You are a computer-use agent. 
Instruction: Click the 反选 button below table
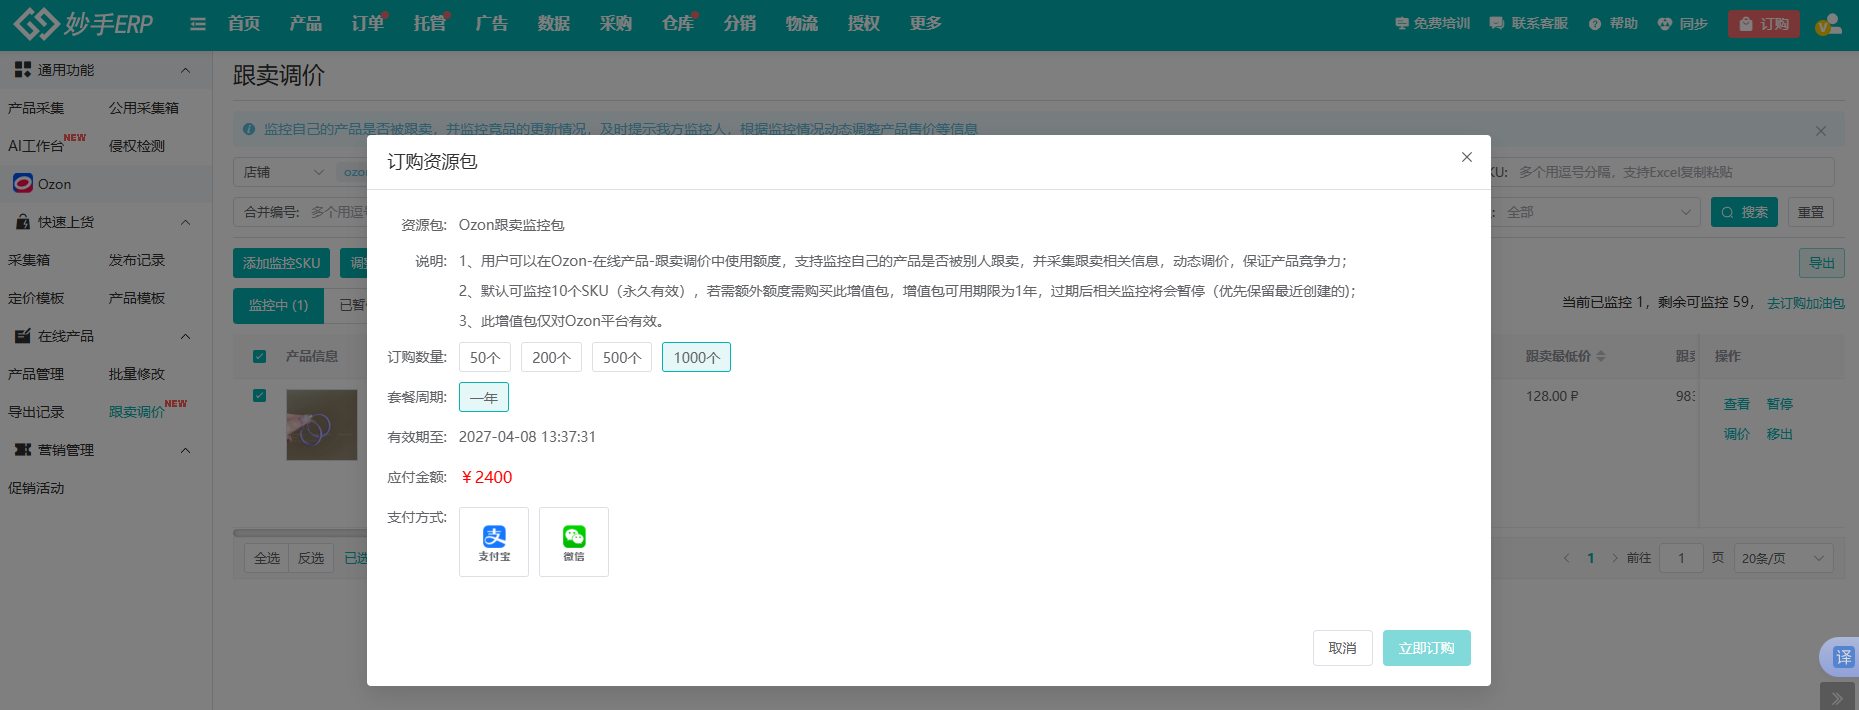coord(311,558)
